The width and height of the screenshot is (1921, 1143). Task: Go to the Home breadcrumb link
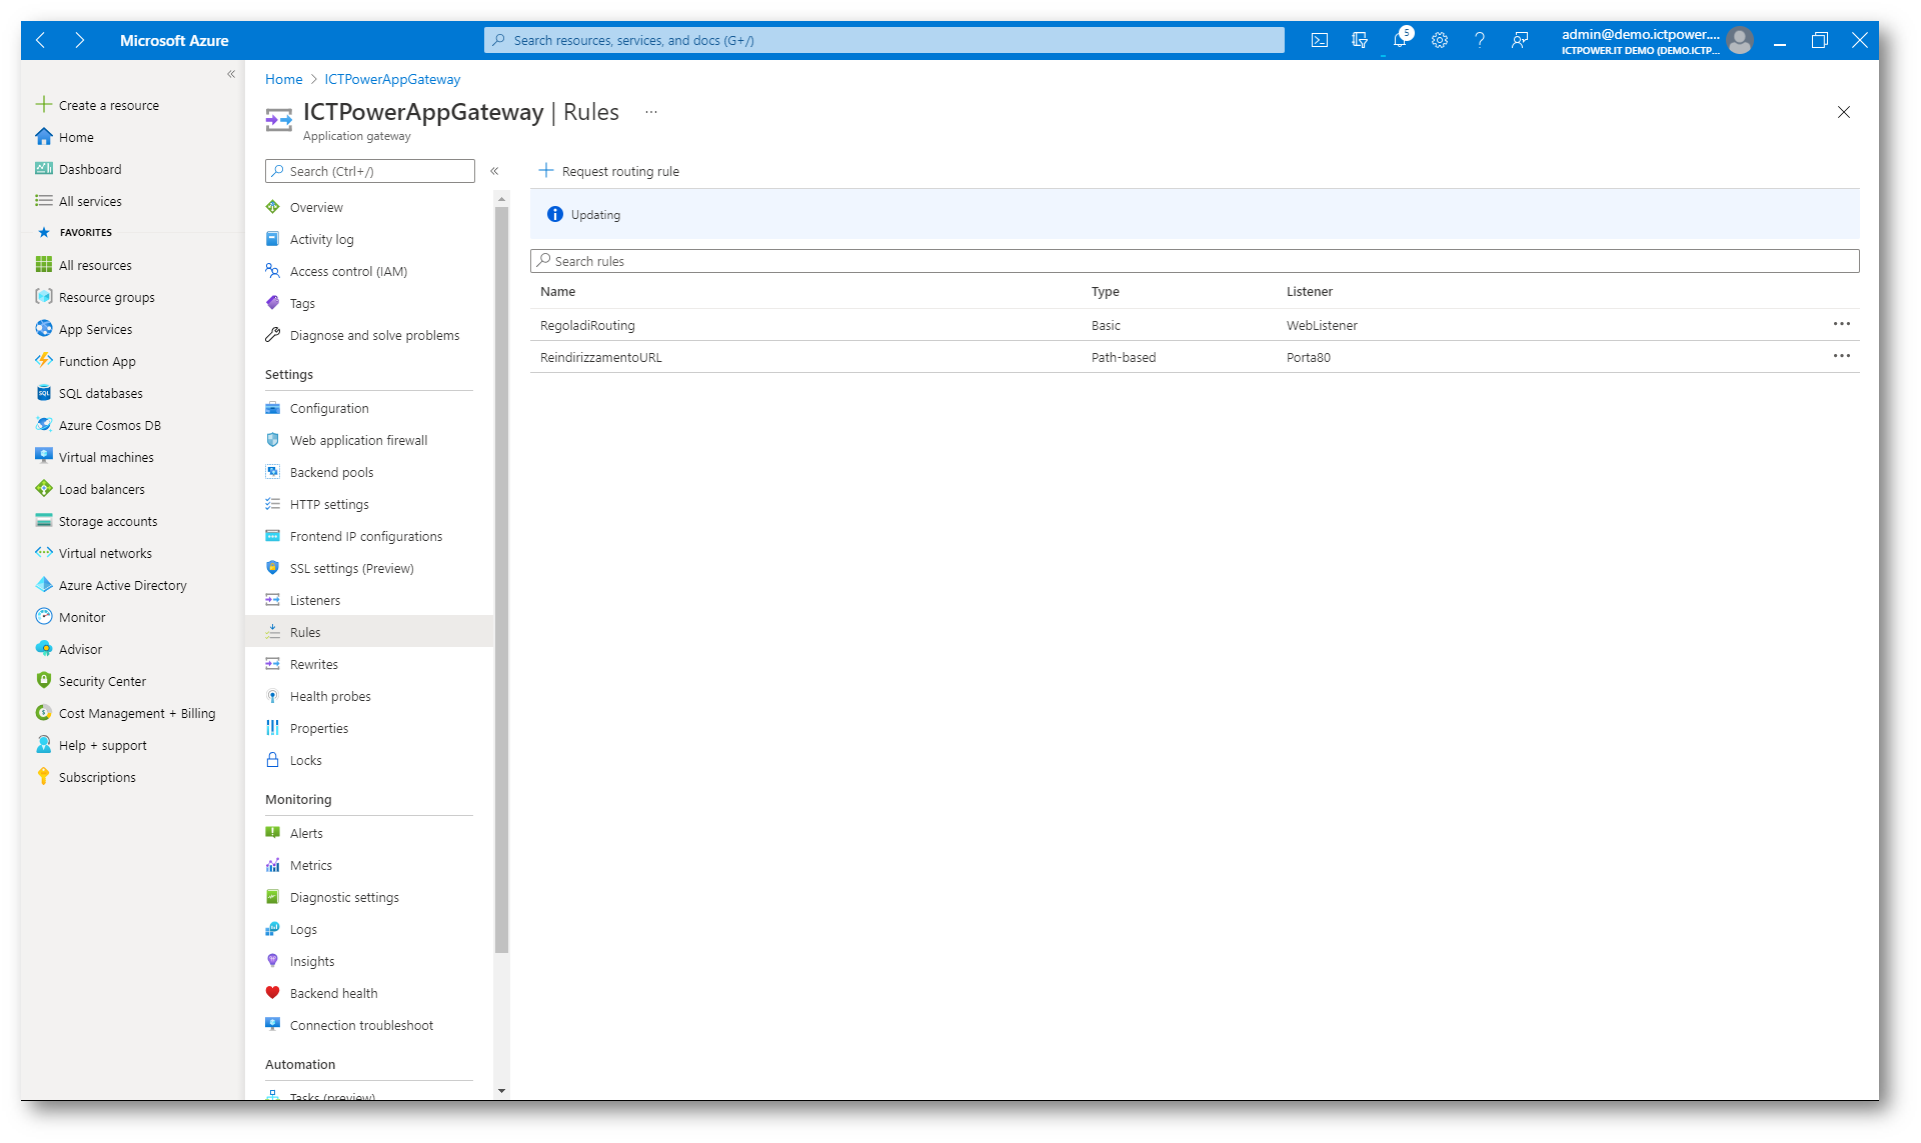pos(284,79)
